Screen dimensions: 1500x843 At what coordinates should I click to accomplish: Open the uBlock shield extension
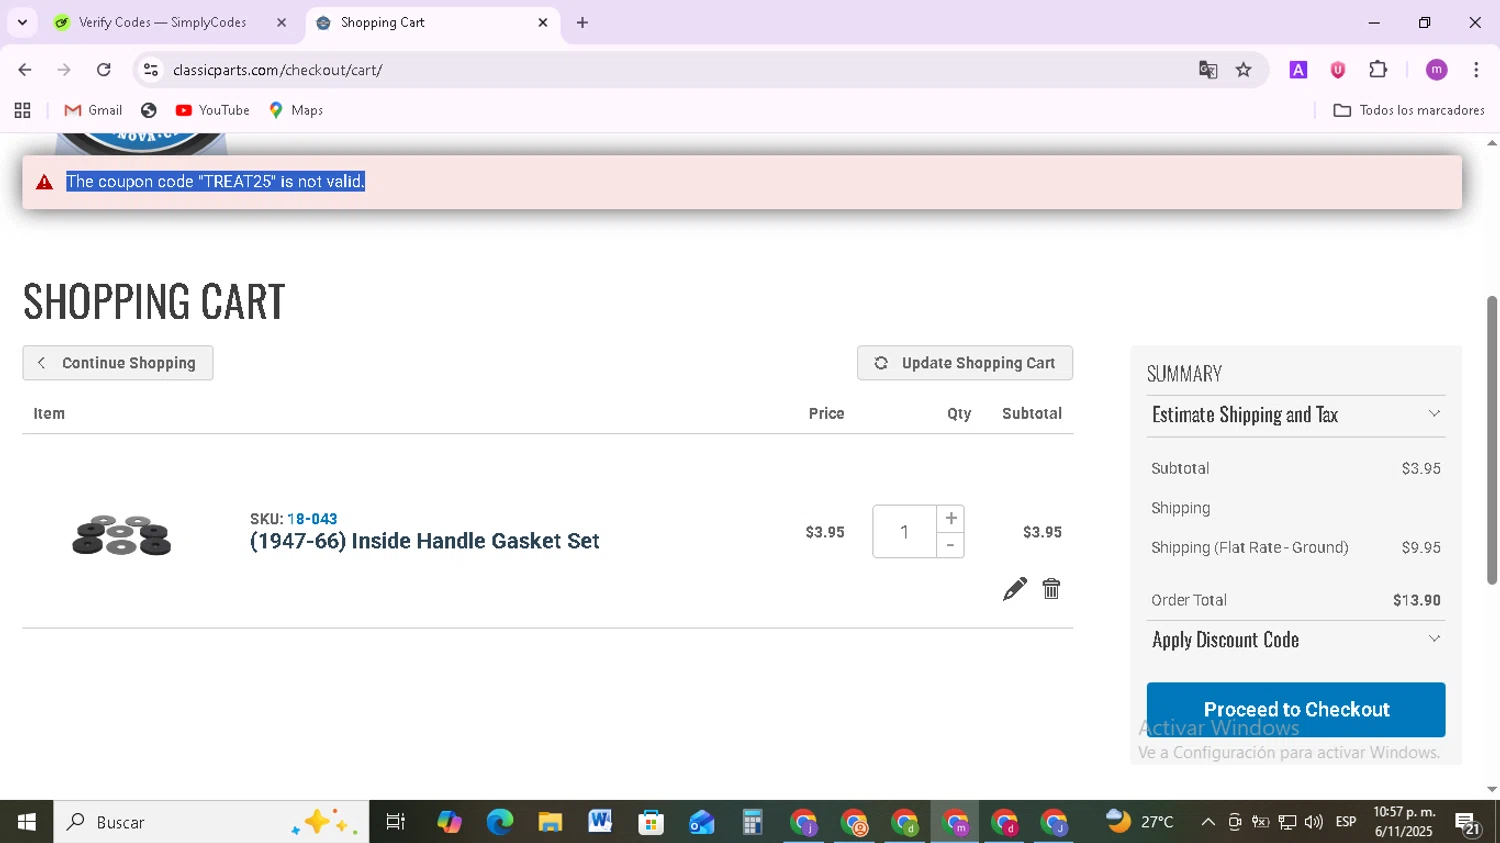(x=1338, y=70)
